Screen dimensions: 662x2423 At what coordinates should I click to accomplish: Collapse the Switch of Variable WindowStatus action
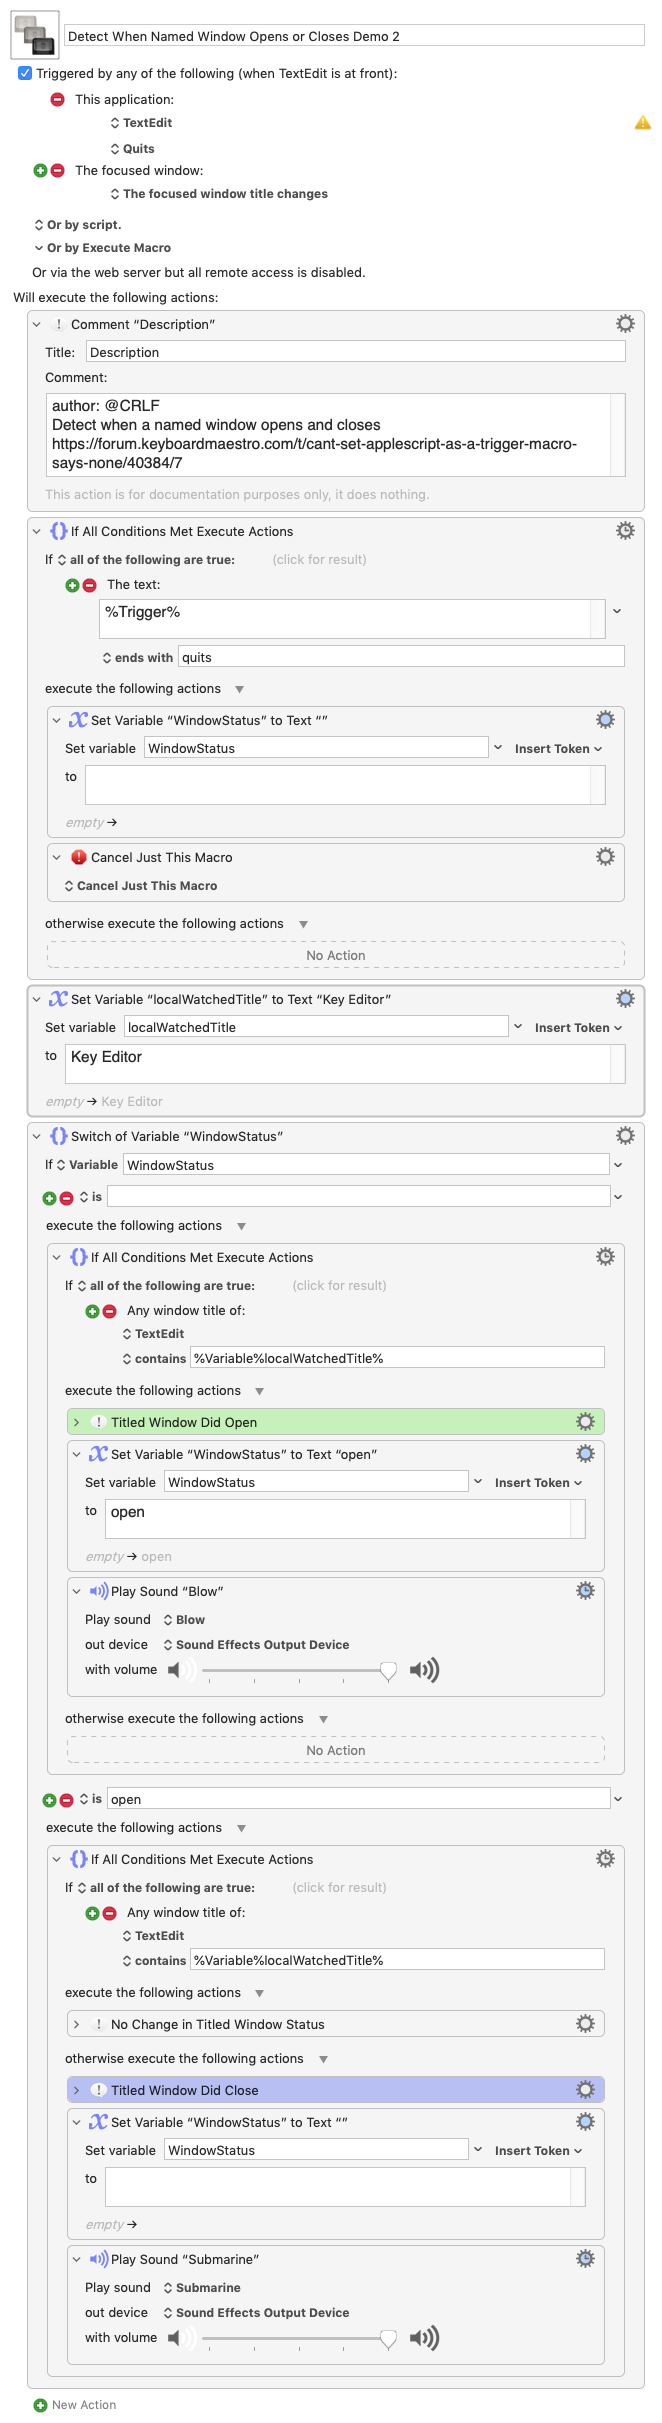coord(37,1136)
